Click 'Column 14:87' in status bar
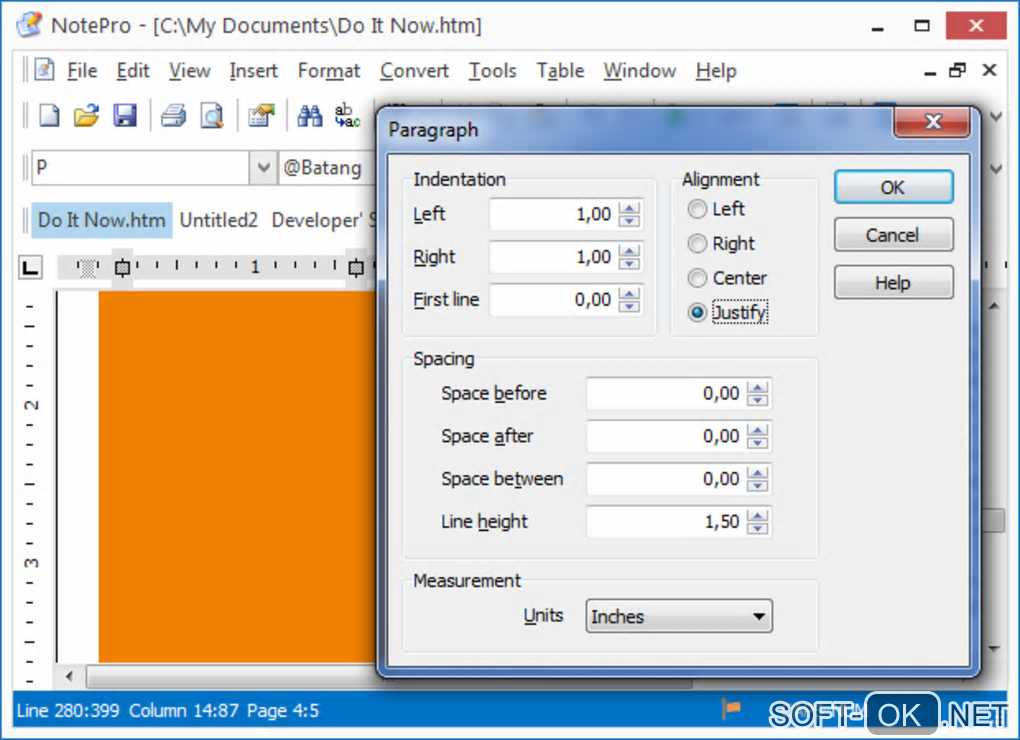The image size is (1020, 740). click(x=183, y=710)
